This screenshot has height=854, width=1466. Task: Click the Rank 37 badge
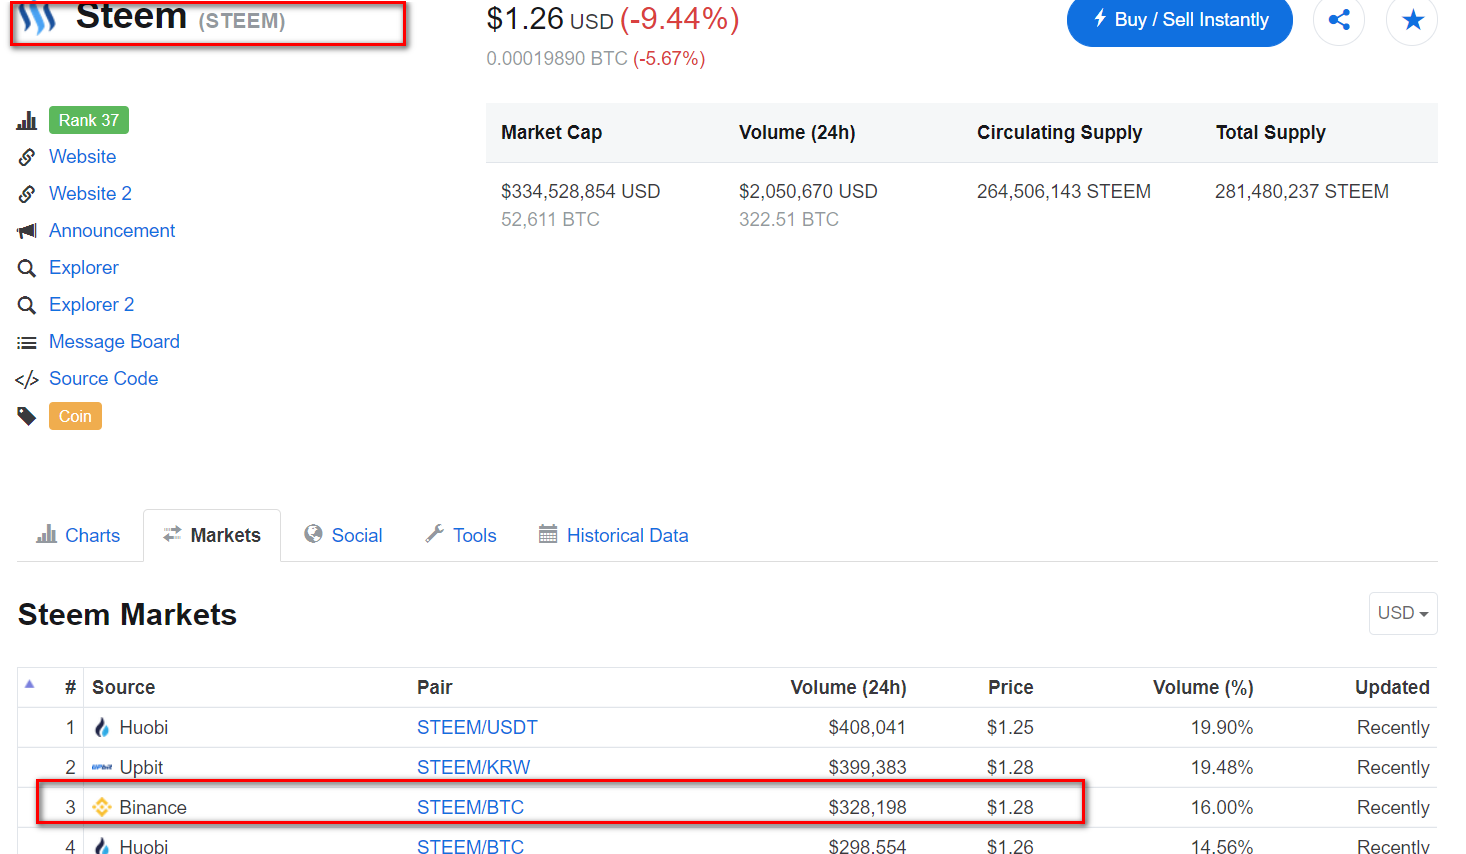pos(89,120)
